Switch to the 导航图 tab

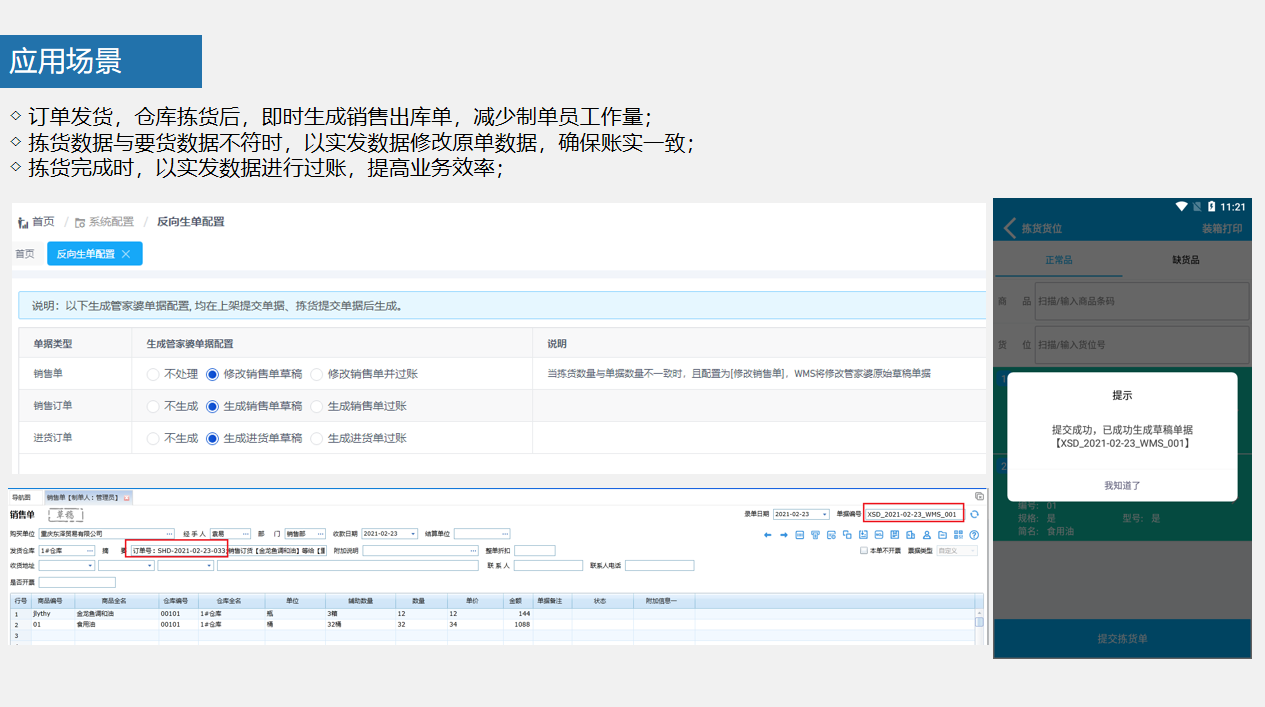[x=21, y=497]
